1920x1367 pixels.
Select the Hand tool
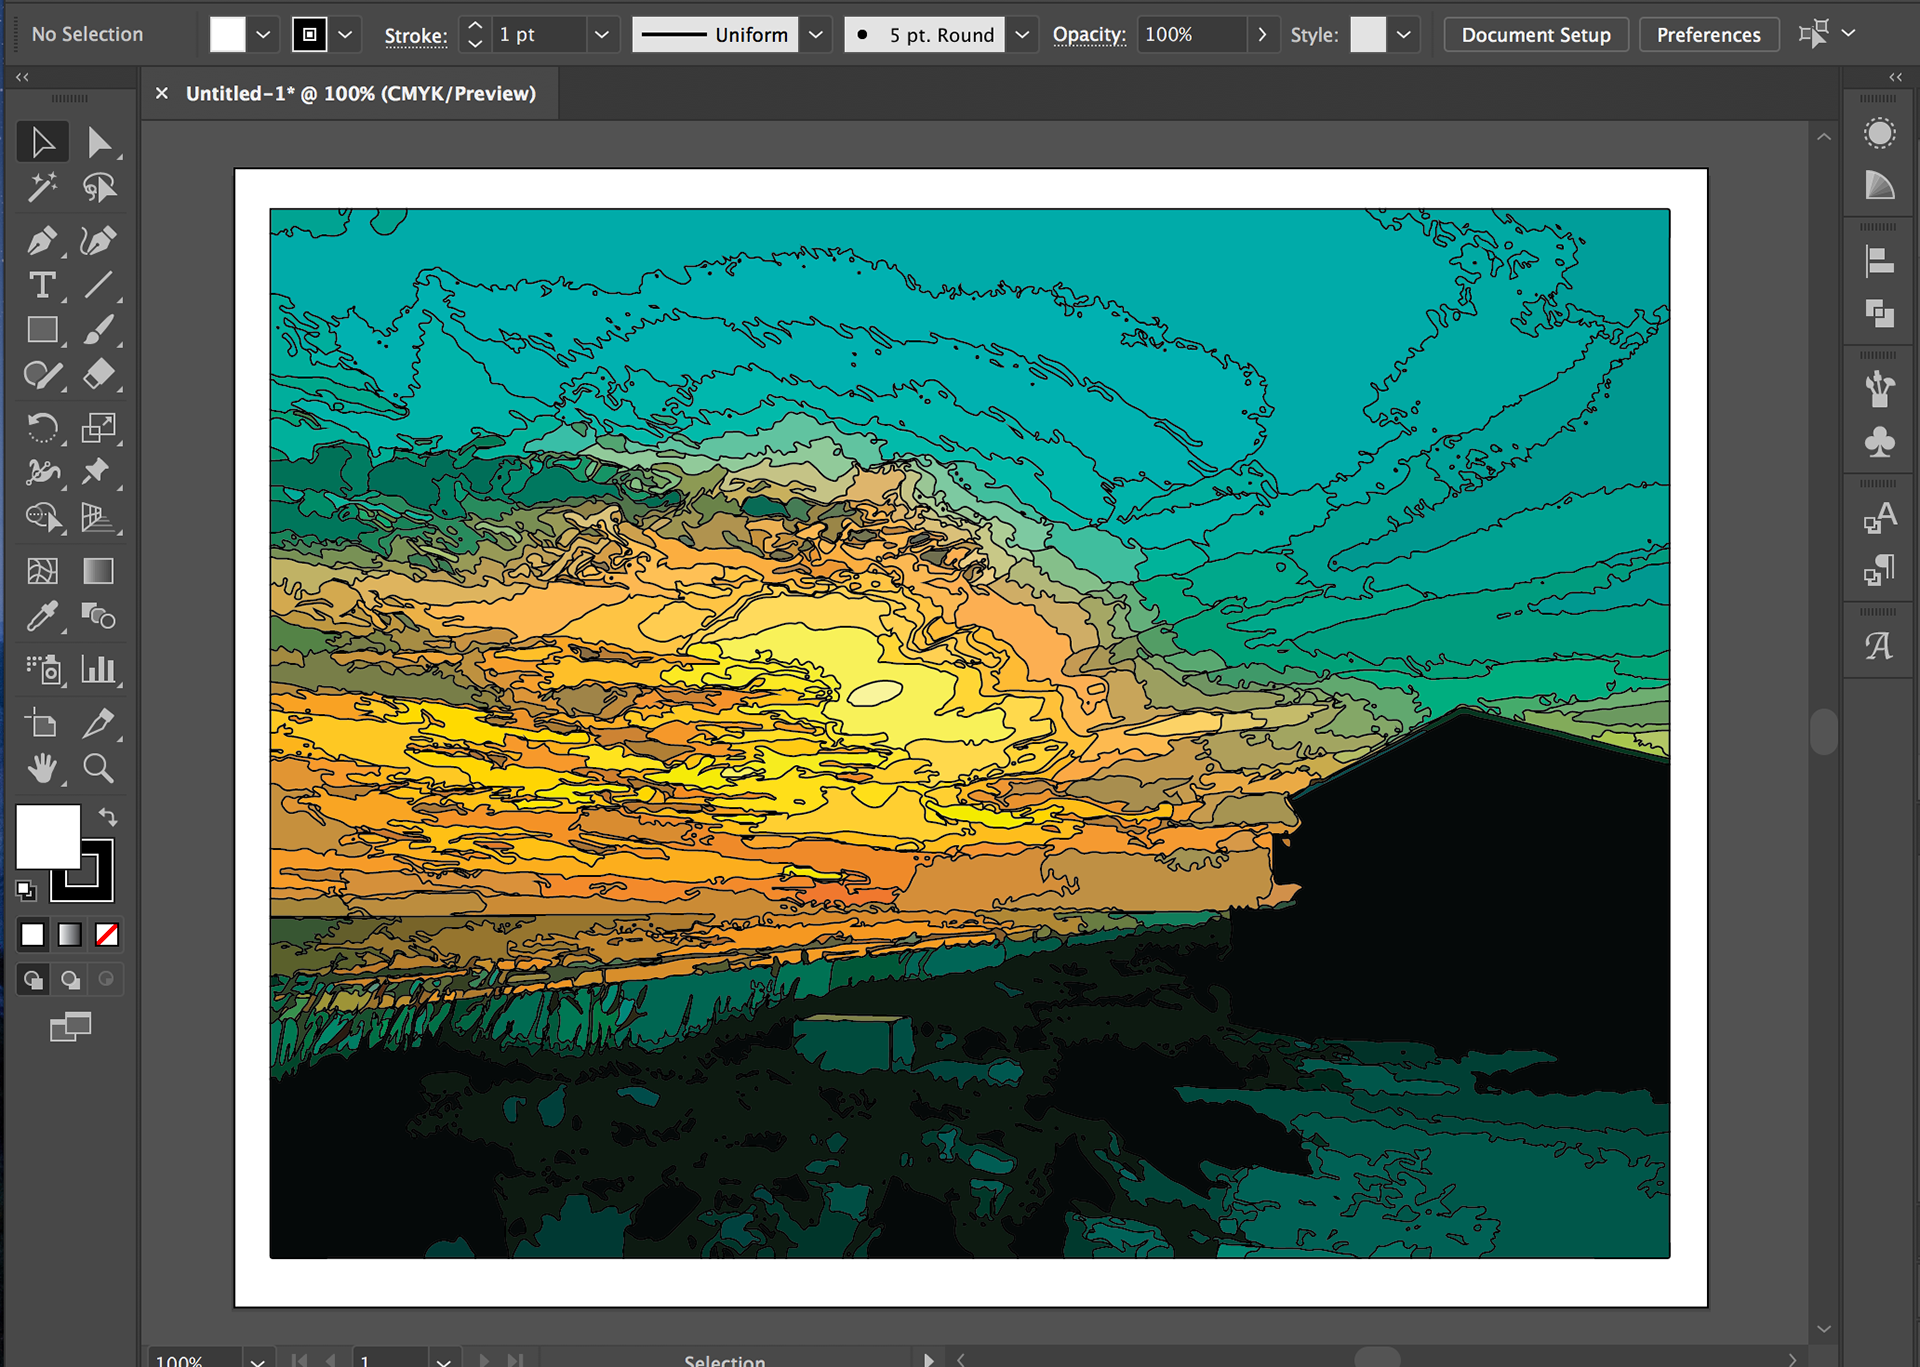42,768
